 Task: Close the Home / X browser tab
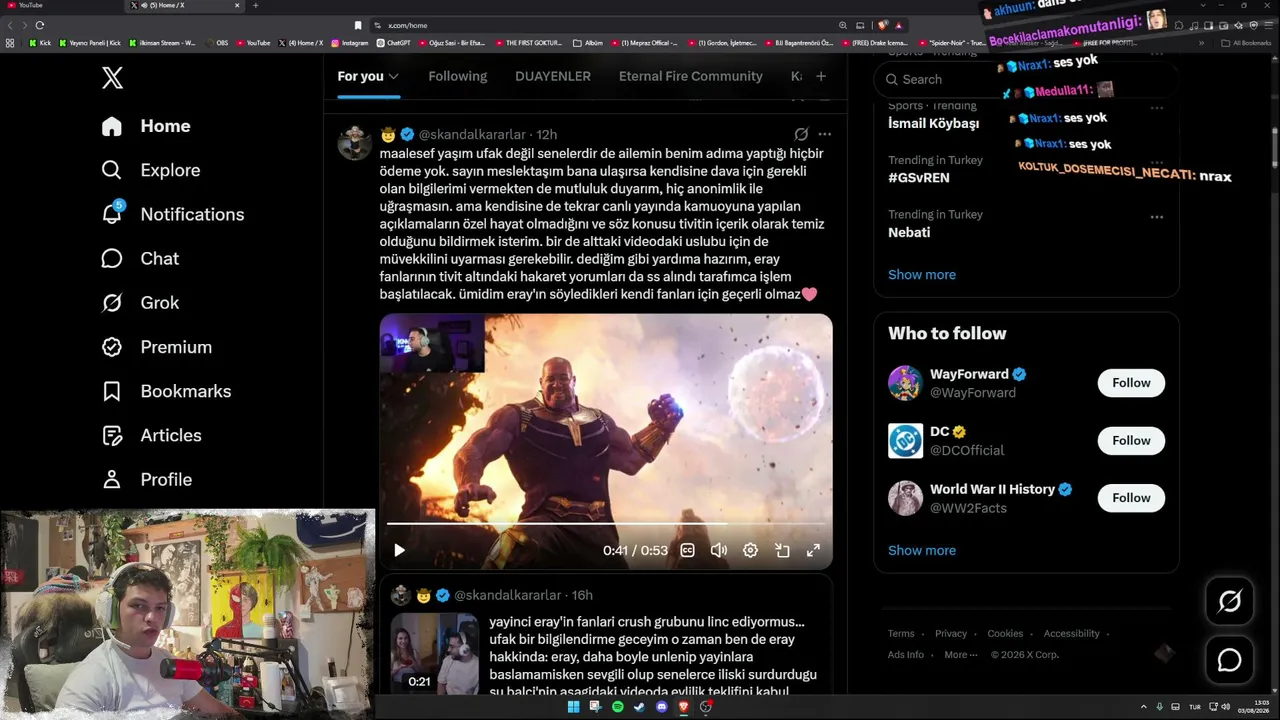pyautogui.click(x=237, y=6)
